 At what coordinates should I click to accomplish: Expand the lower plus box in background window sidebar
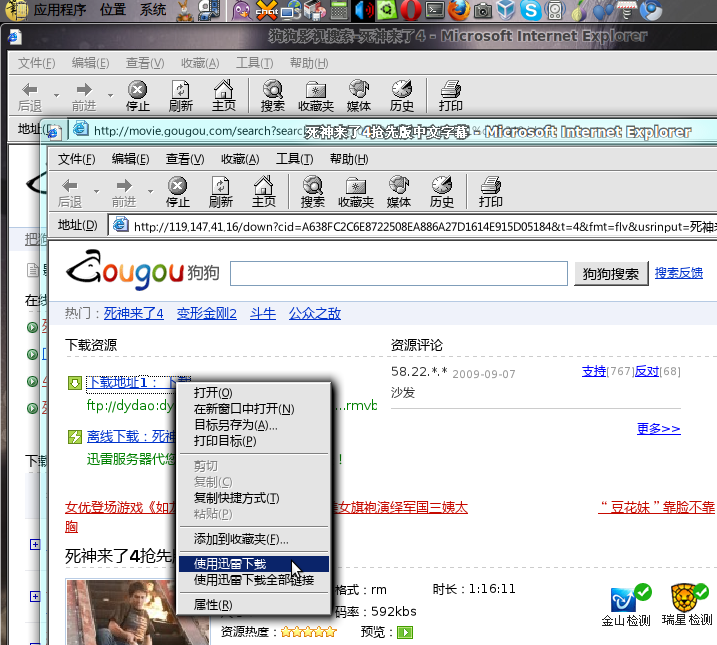35,597
